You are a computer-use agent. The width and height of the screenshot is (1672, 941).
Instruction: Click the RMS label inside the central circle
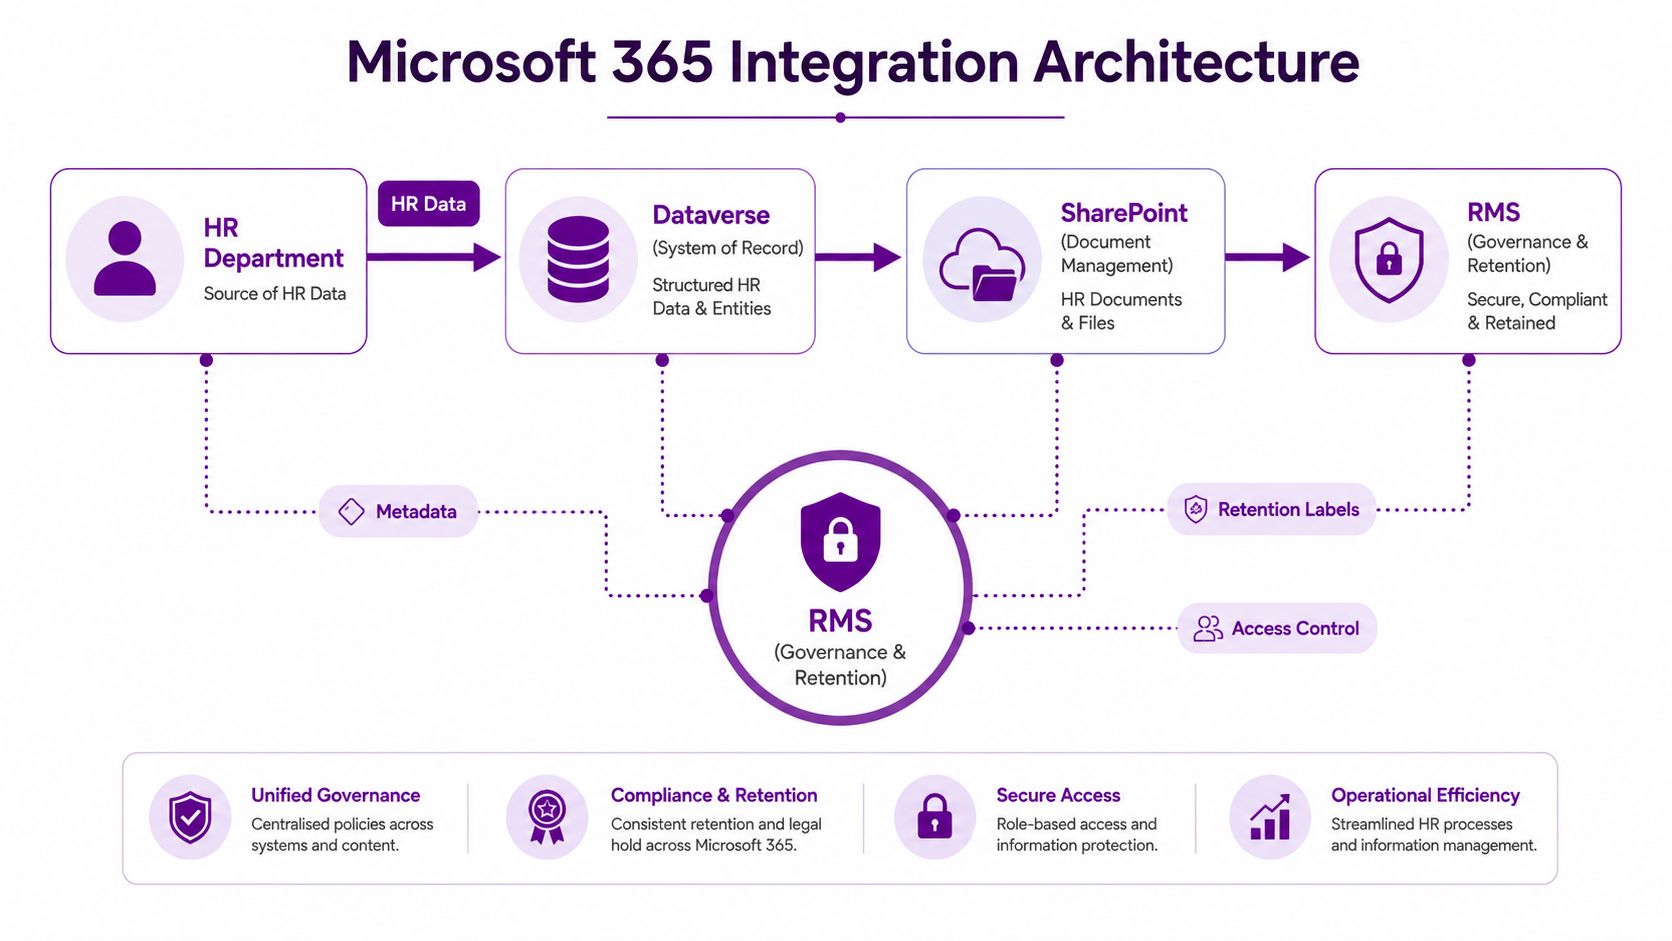tap(840, 621)
